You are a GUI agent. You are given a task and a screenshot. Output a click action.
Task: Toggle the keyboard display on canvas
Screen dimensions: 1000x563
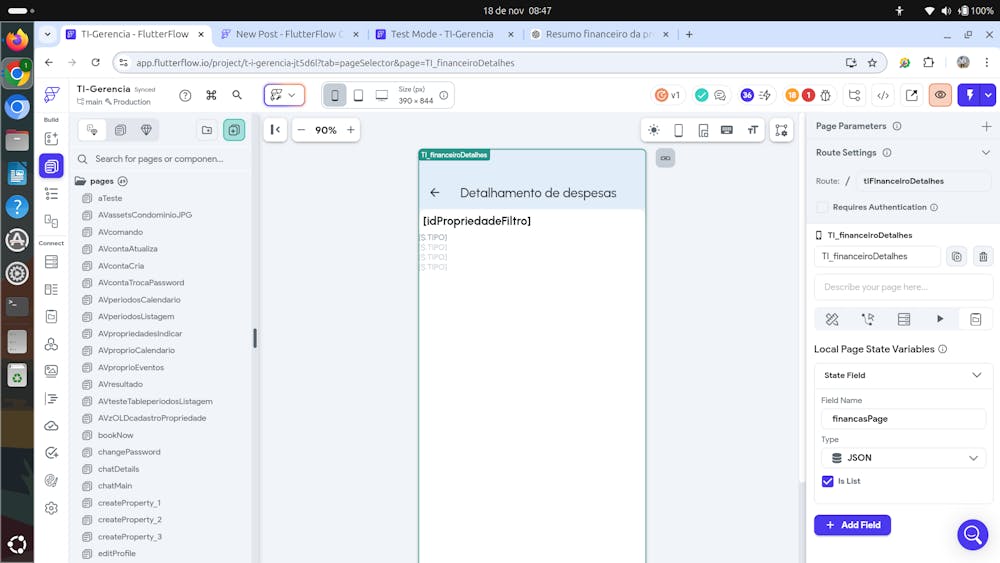pos(726,130)
